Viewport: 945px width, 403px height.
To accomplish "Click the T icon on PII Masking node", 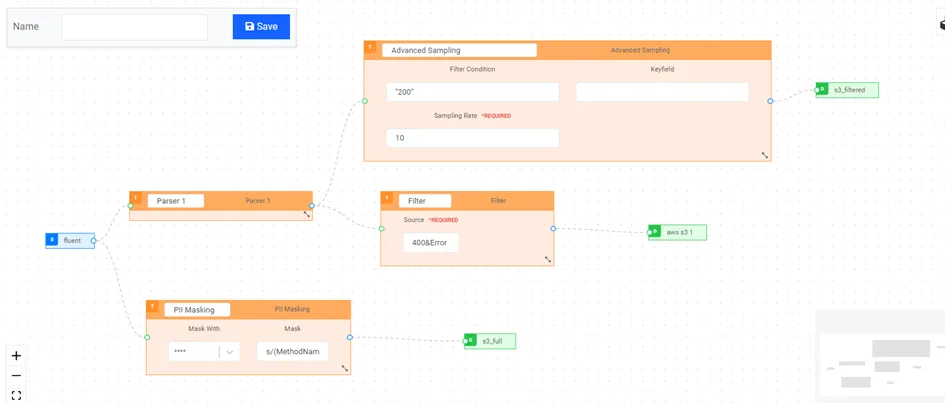I will click(152, 306).
